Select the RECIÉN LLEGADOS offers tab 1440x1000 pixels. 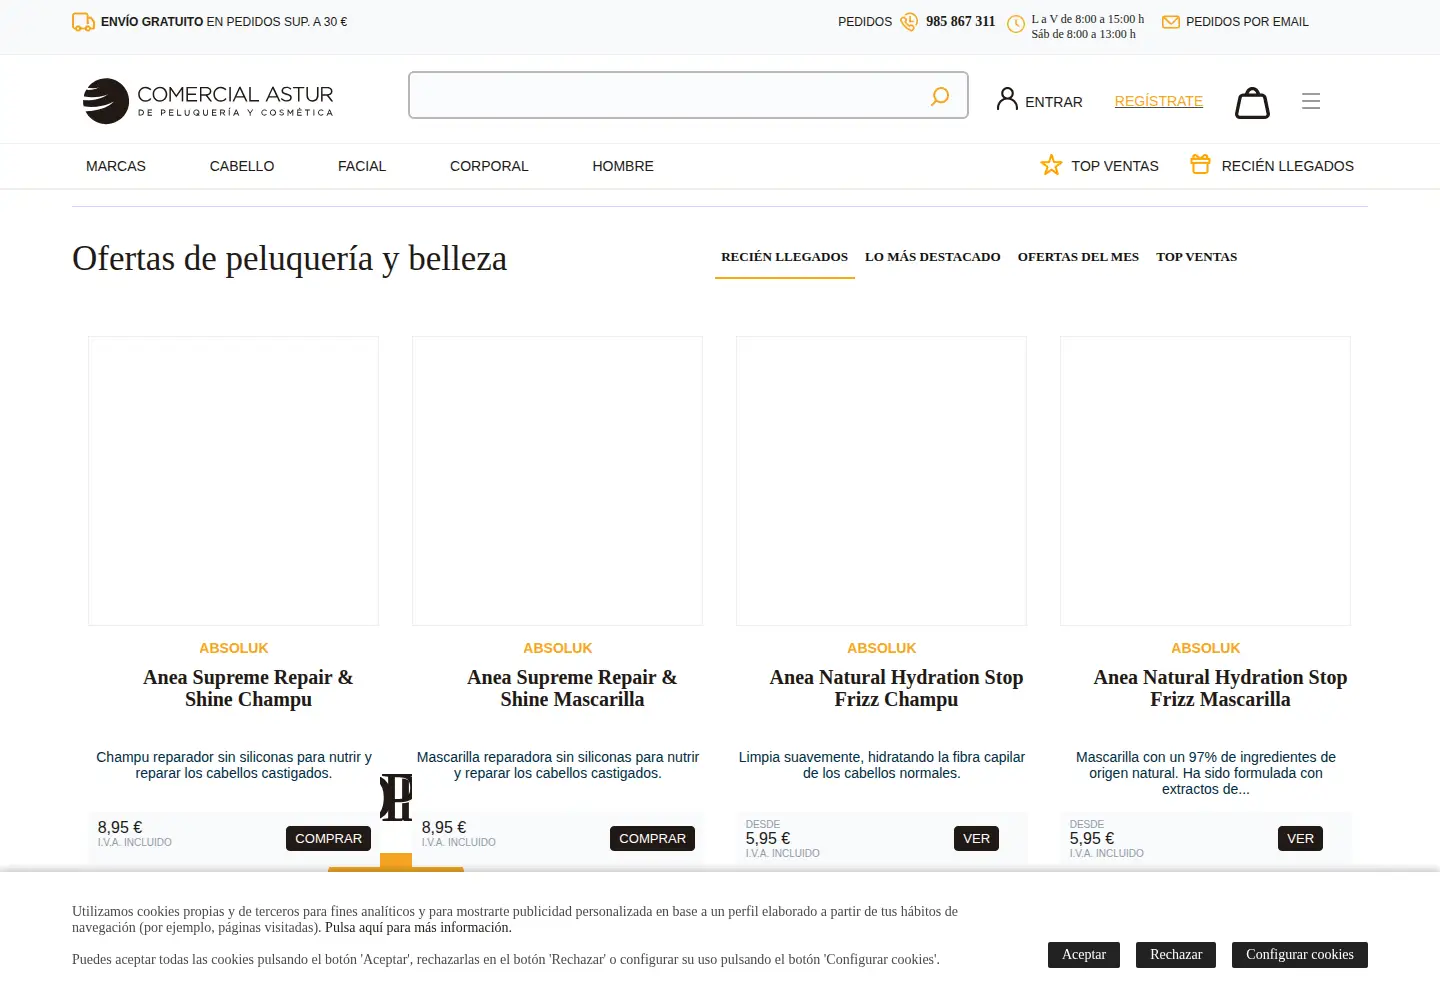coord(785,257)
